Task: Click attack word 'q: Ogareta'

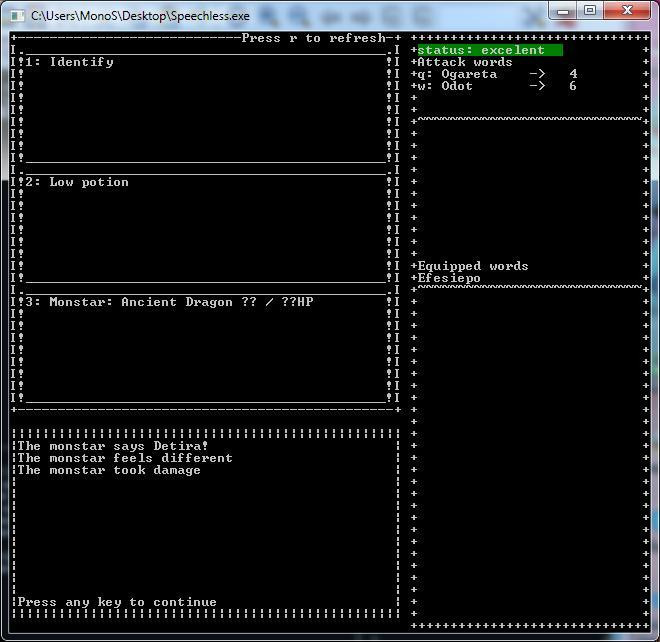Action: pos(457,74)
